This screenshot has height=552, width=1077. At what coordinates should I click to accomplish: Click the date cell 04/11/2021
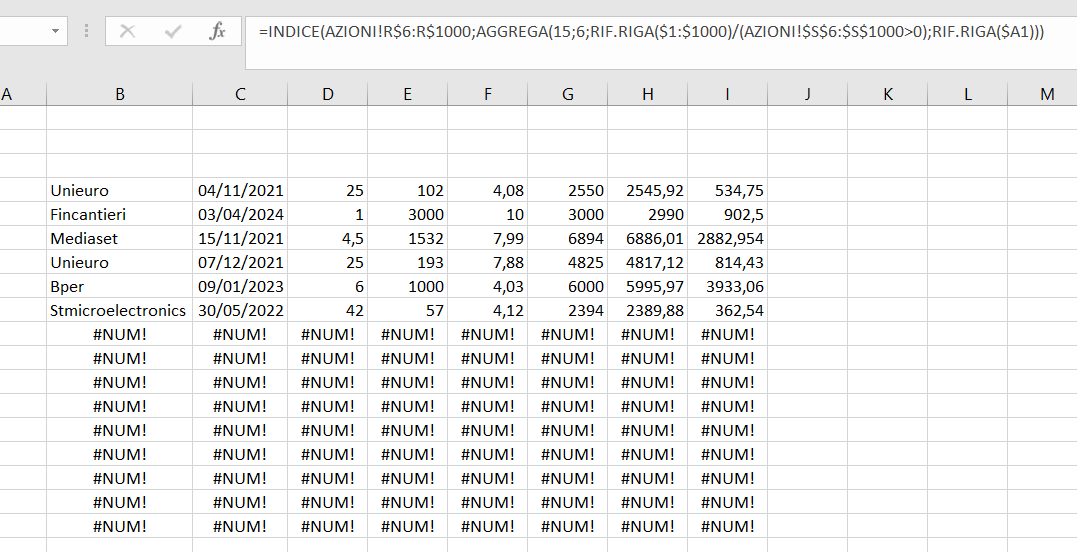tap(240, 190)
